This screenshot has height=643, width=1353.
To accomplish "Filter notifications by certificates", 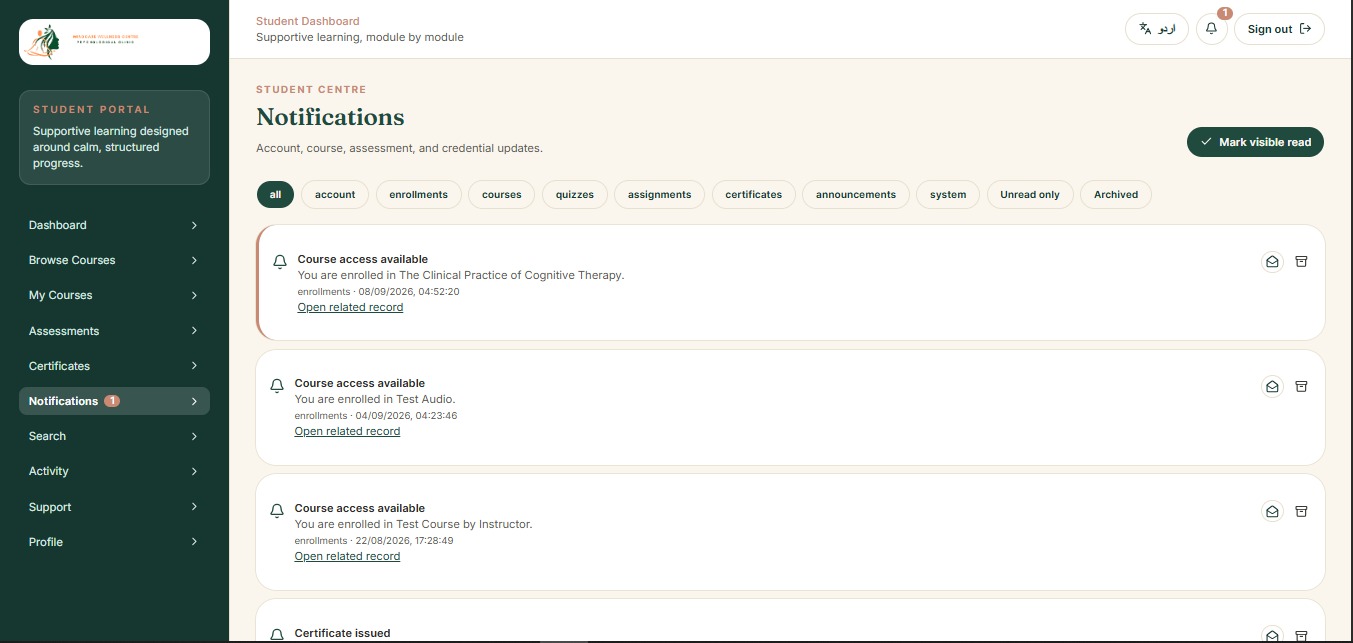I will [x=754, y=194].
